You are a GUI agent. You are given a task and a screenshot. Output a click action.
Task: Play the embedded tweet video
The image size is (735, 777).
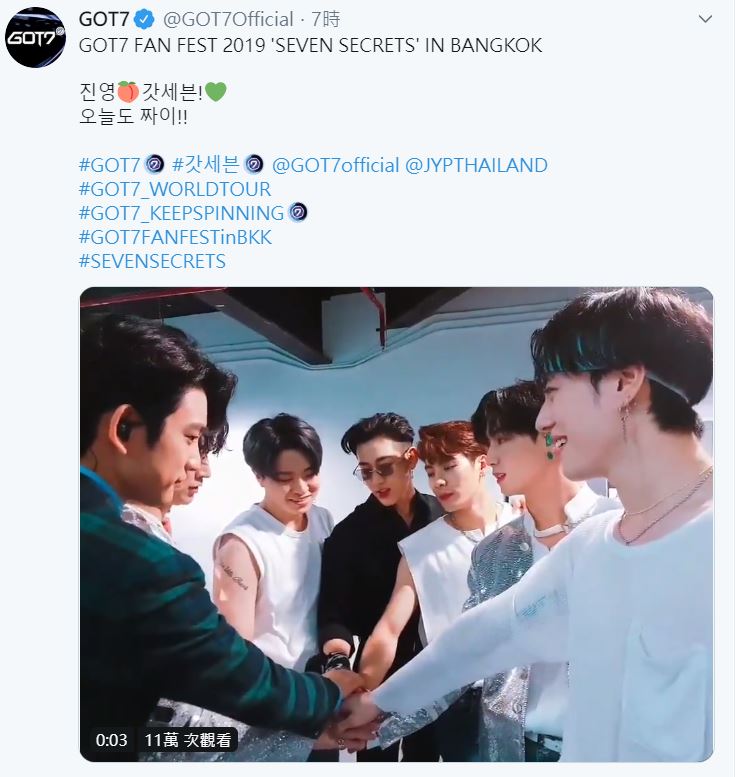(x=396, y=524)
